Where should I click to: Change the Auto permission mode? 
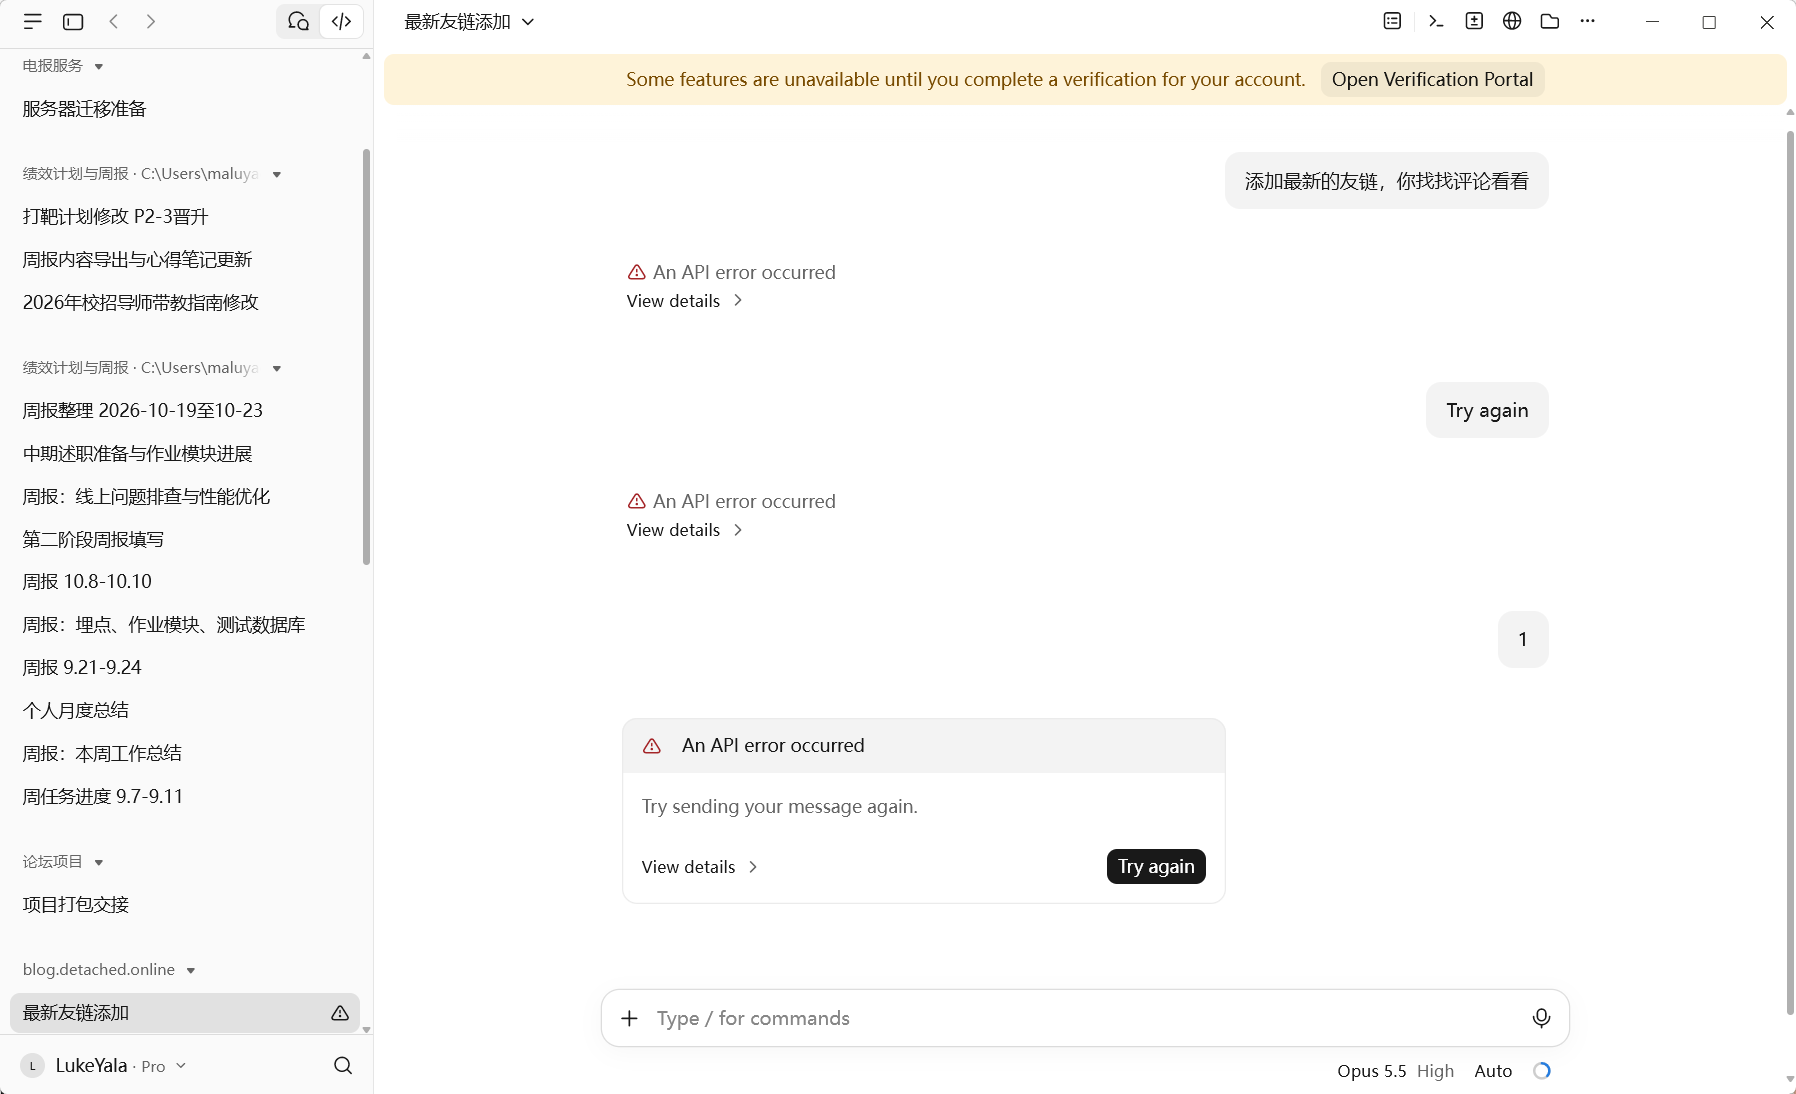coord(1493,1071)
